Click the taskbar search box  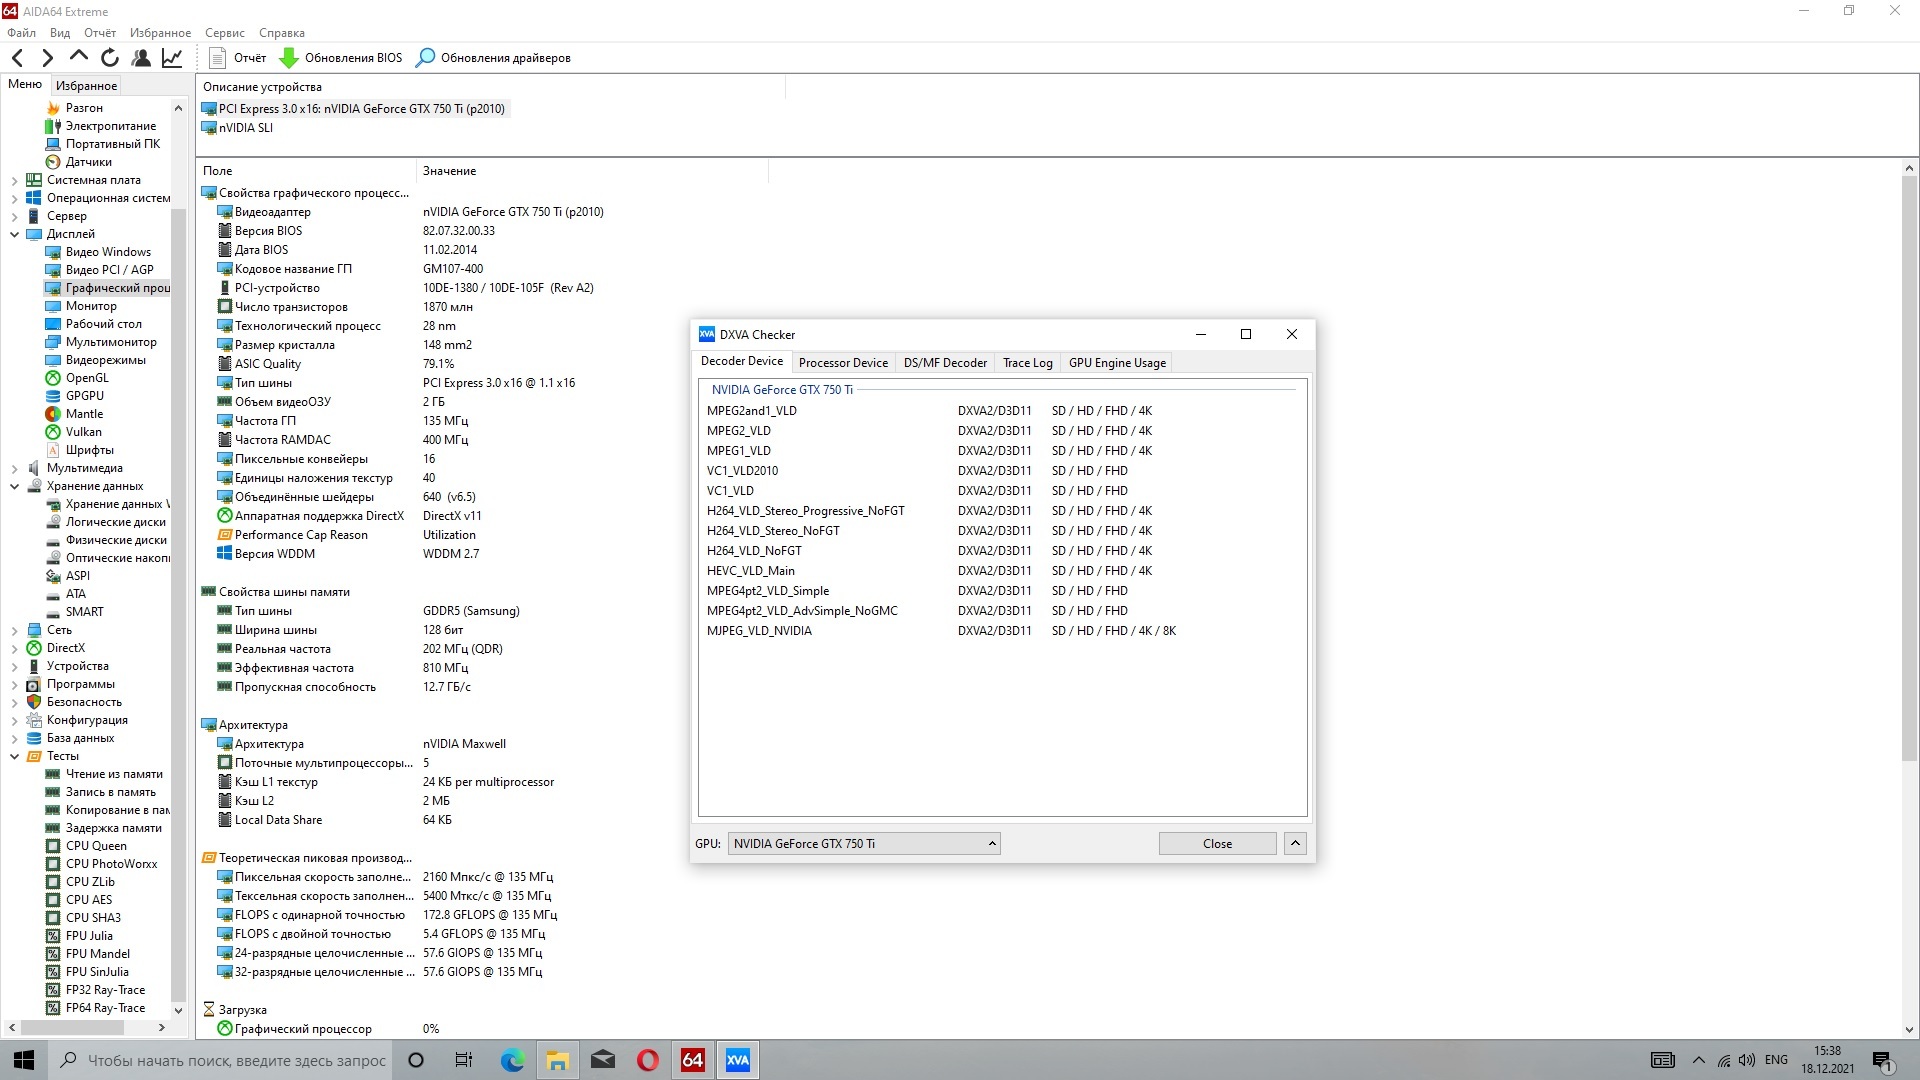(220, 1060)
